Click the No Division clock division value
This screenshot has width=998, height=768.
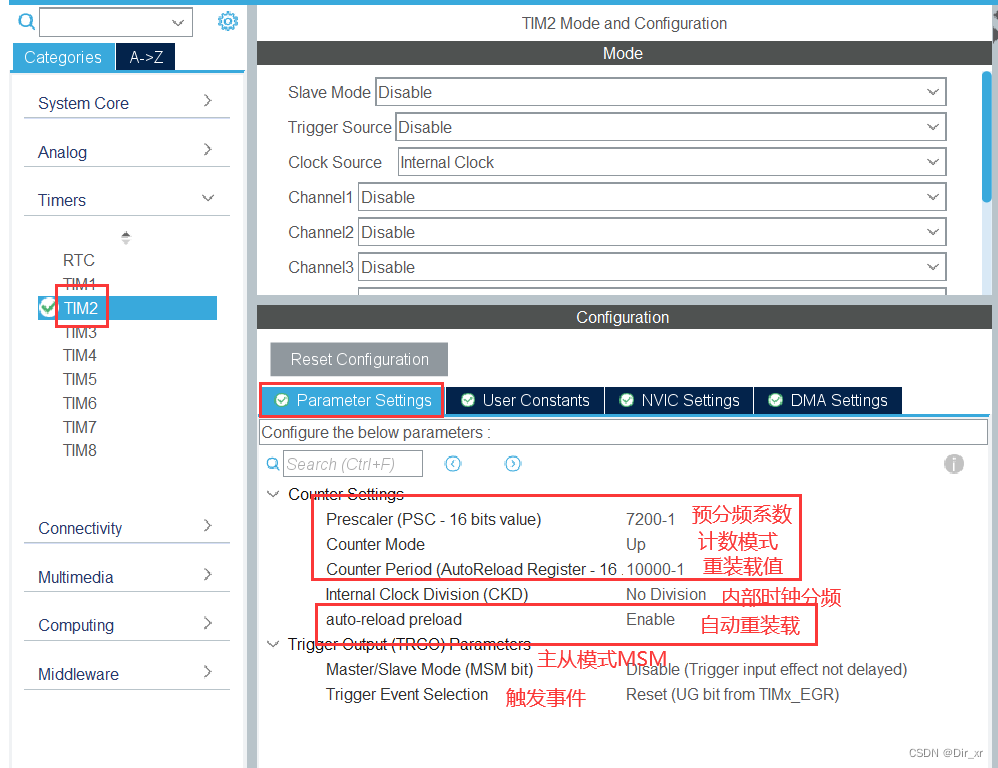(x=666, y=594)
